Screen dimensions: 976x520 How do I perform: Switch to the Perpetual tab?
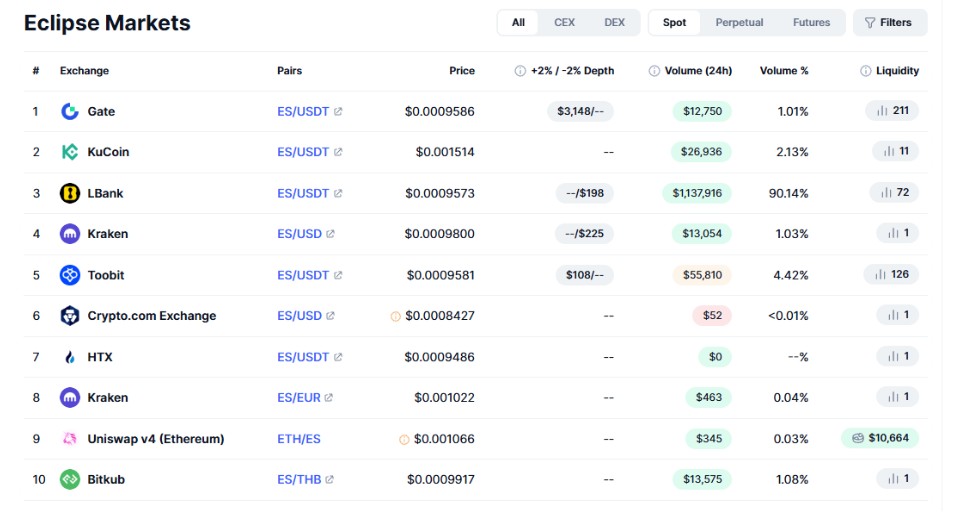point(739,22)
